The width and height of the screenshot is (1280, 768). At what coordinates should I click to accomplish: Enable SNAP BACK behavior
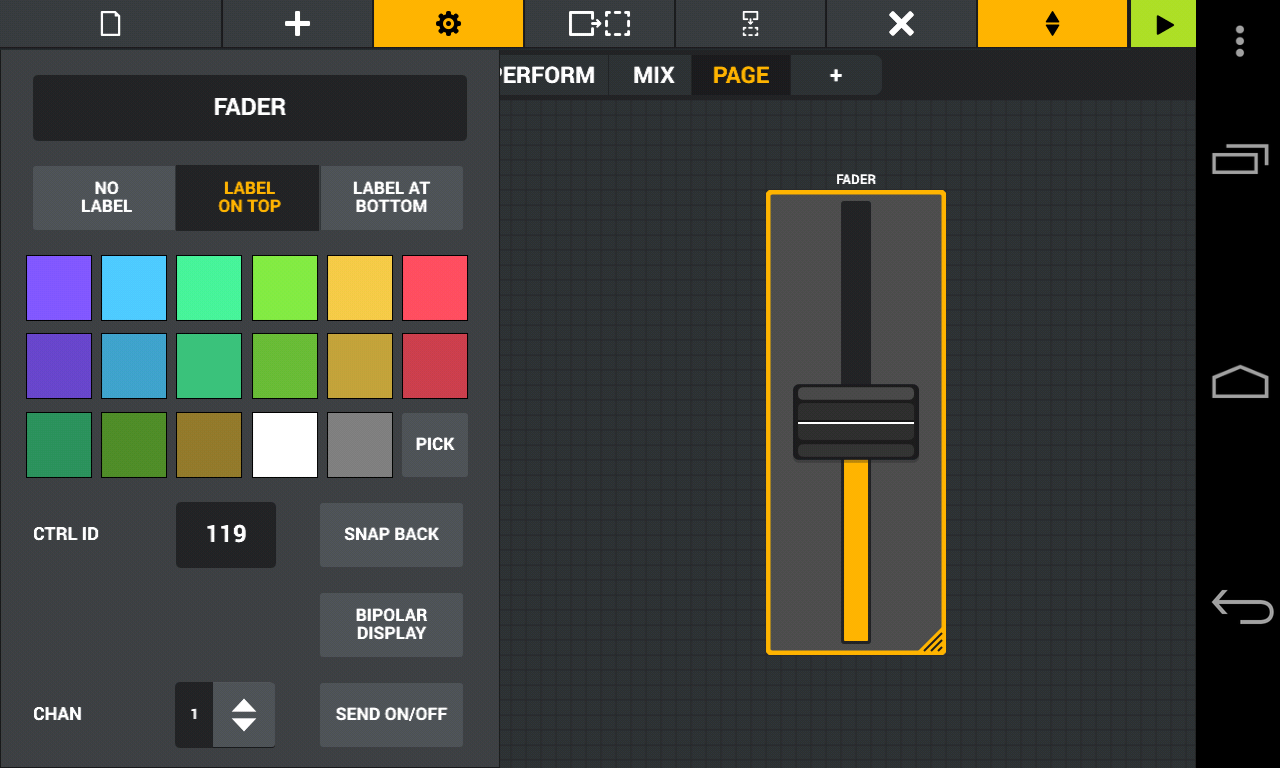[x=391, y=534]
